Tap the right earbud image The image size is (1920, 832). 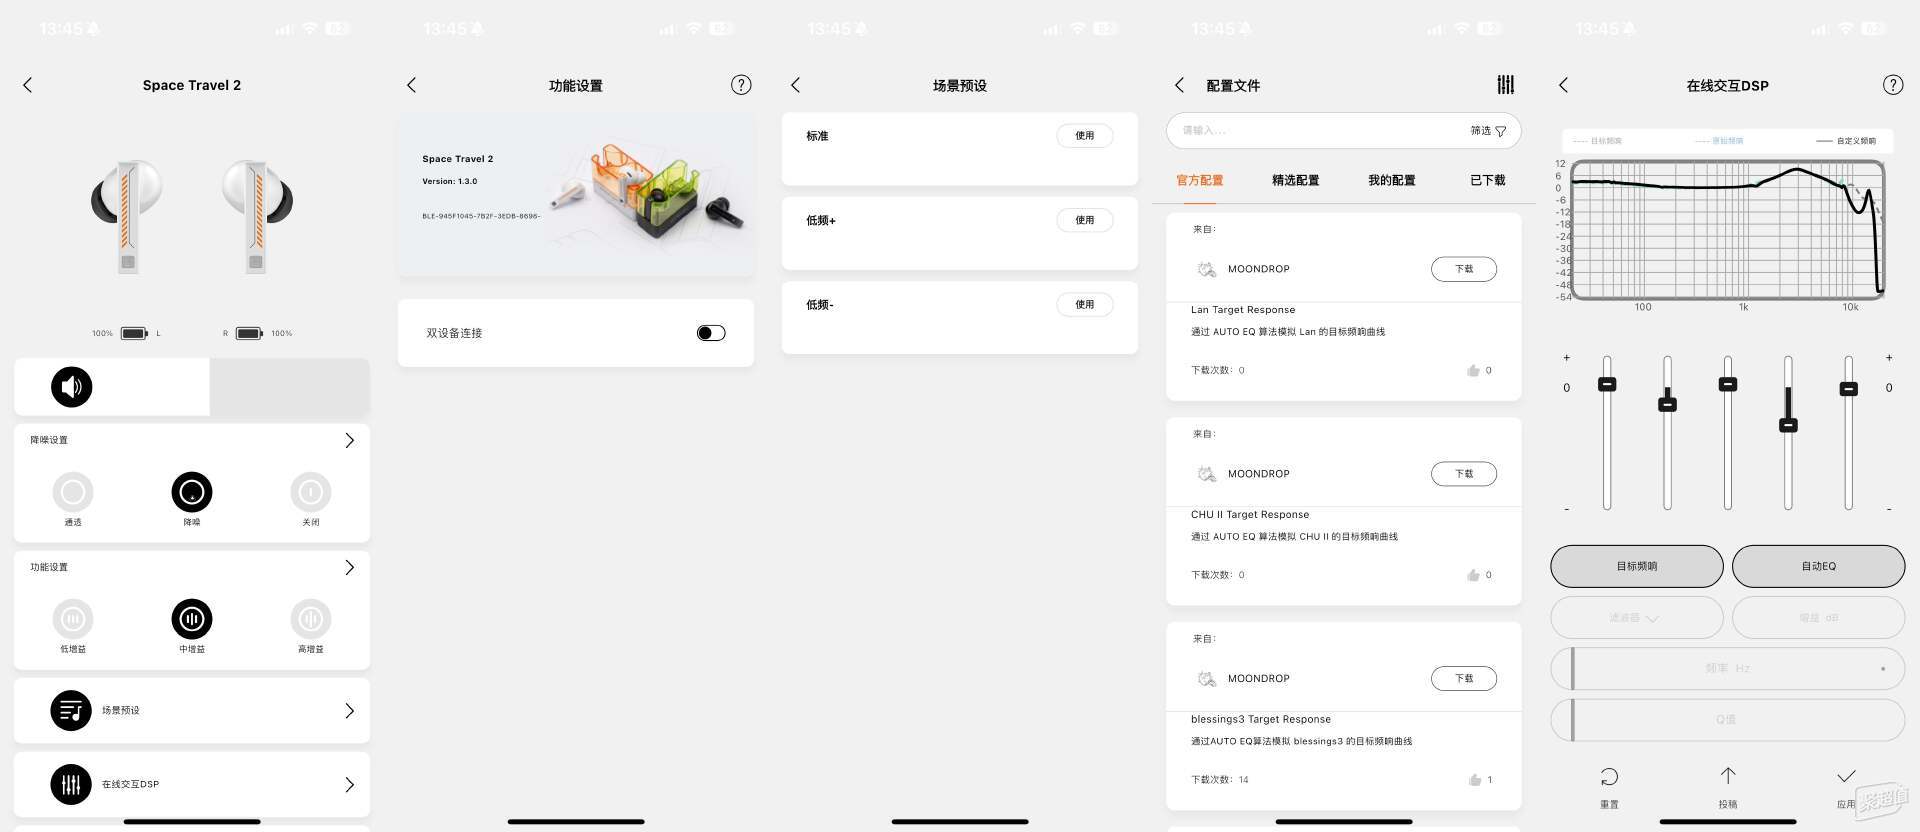click(258, 216)
